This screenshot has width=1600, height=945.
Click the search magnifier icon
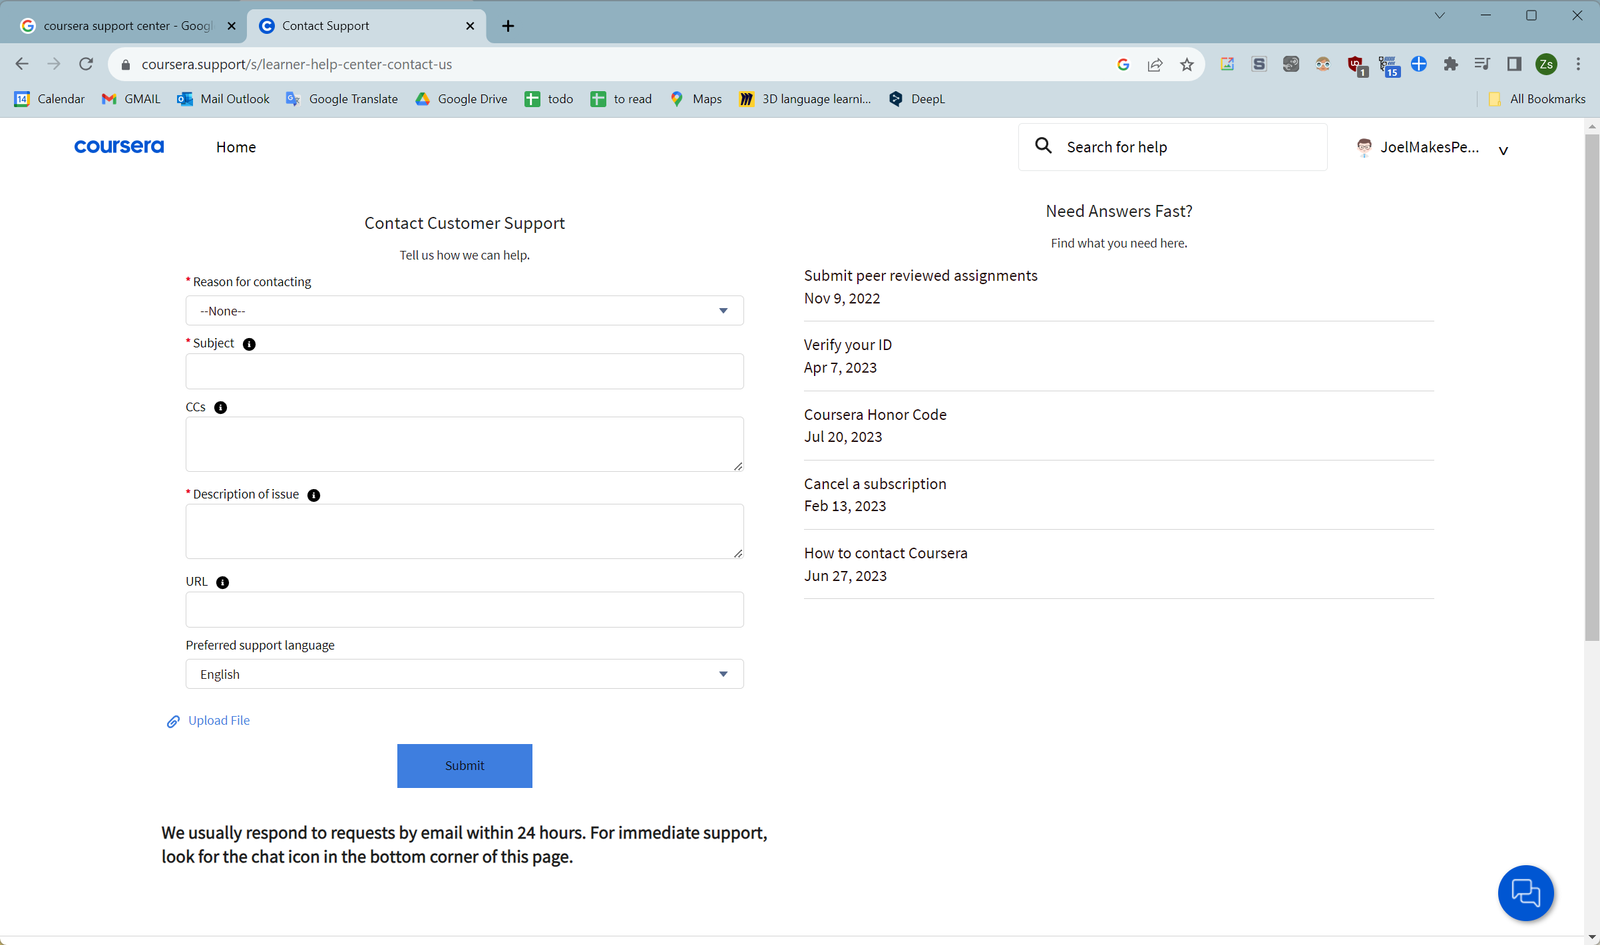click(1043, 146)
